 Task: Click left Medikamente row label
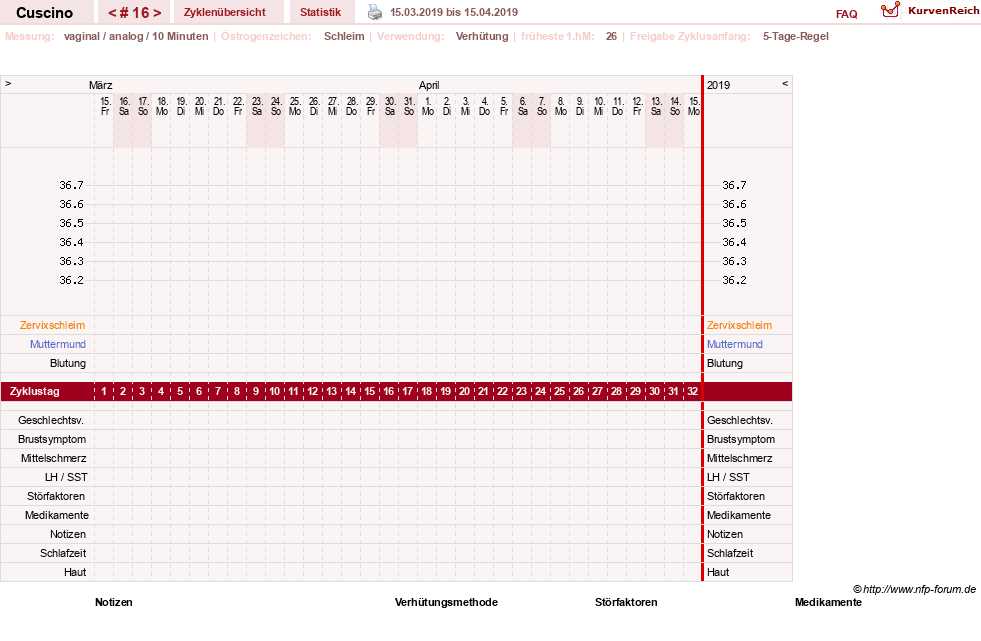(x=57, y=515)
